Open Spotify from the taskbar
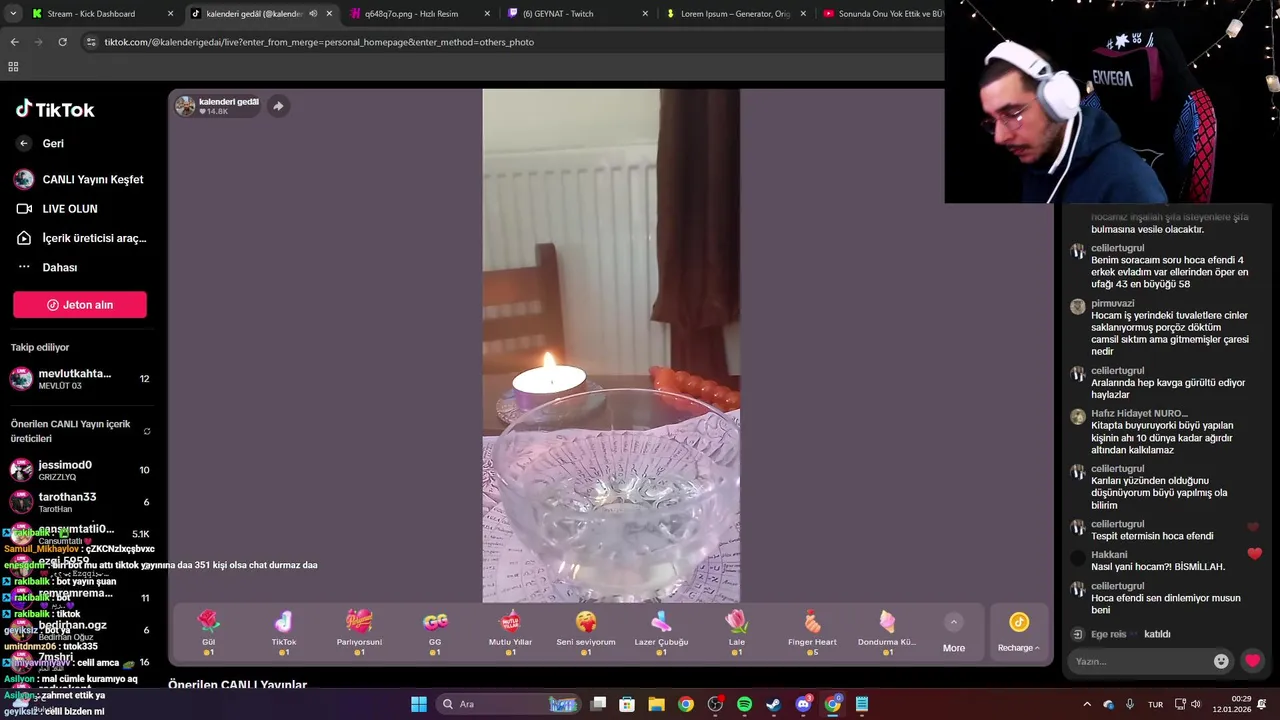This screenshot has height=720, width=1280. [x=744, y=704]
